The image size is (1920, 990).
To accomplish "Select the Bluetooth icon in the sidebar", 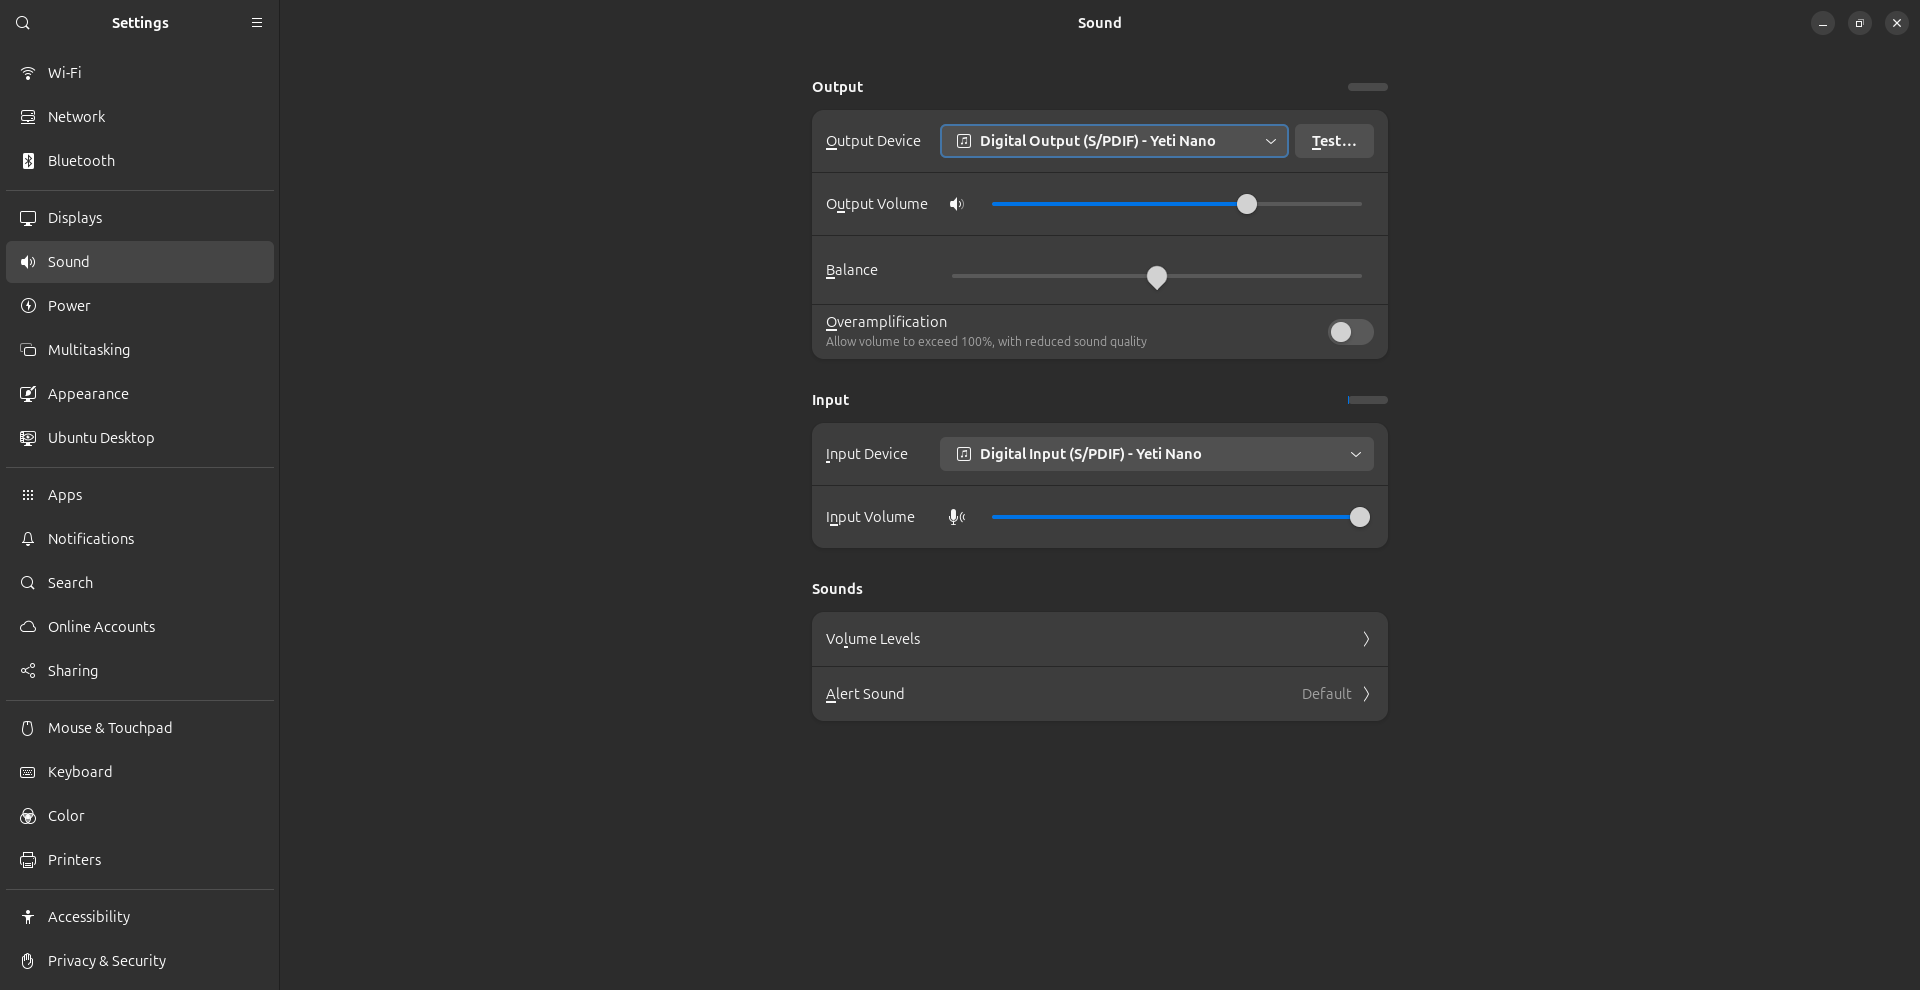I will click(27, 160).
